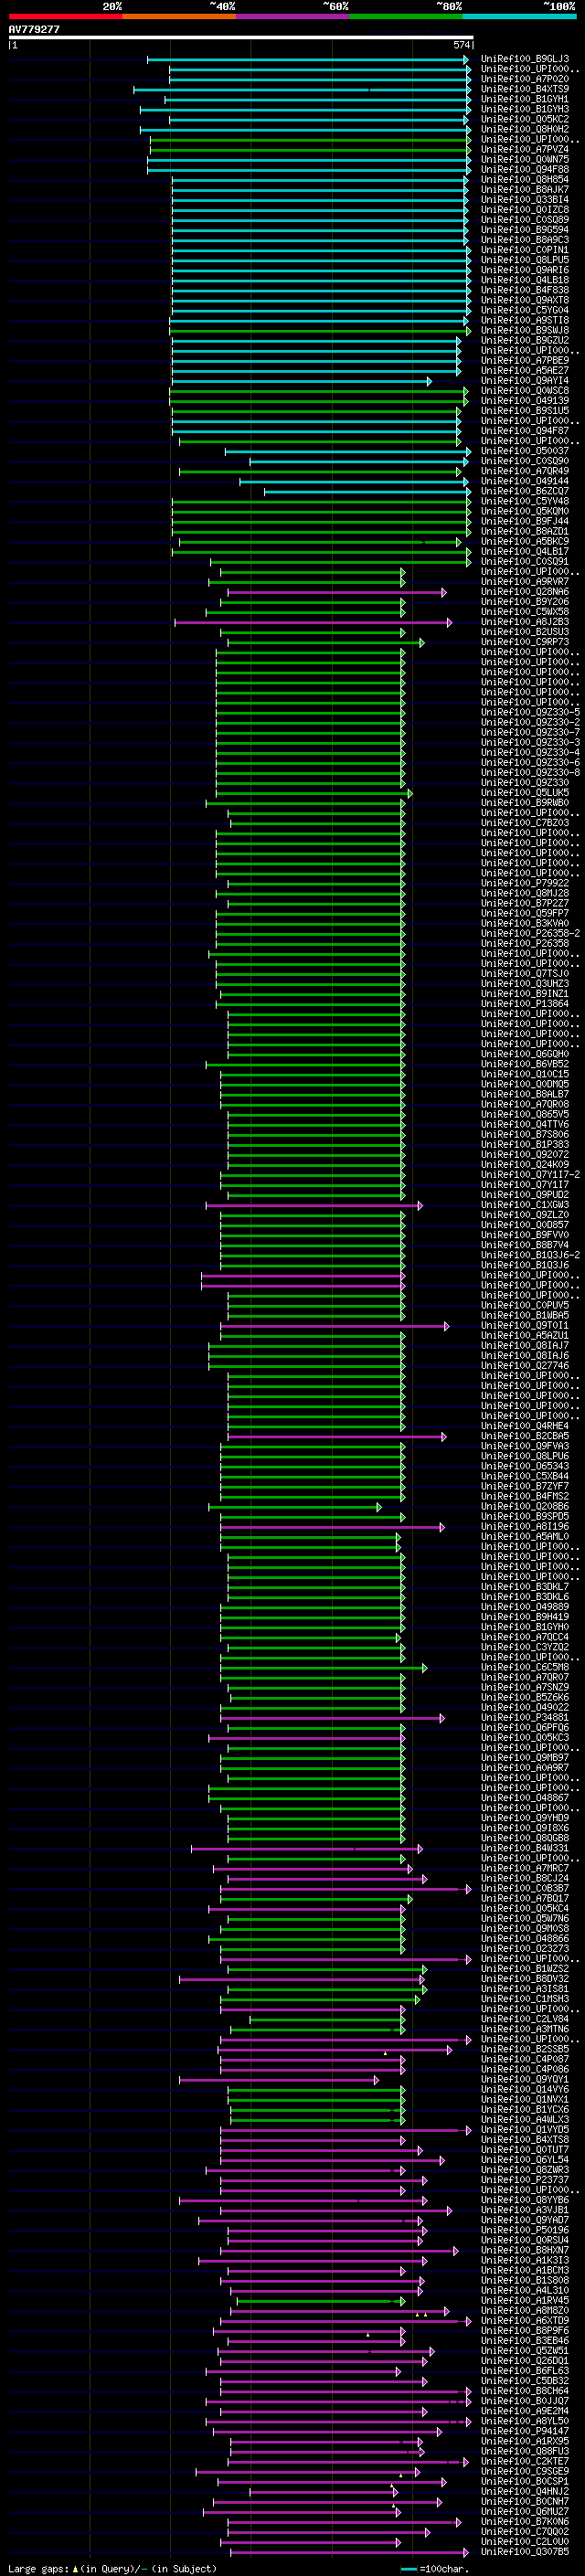Screen dimensions: 585x2576
Task: Open hit UniRef100_B1Q3J6-2
Action: [x=530, y=1255]
